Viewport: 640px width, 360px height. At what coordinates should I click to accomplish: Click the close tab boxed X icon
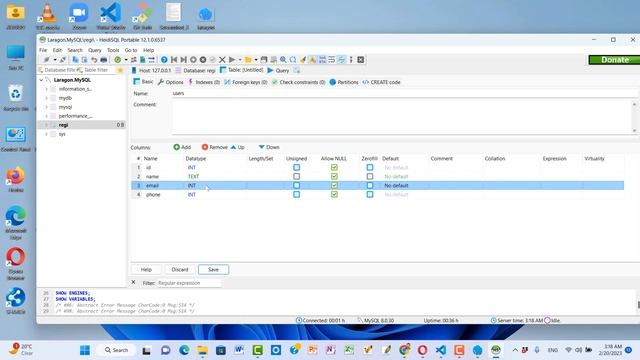tap(361, 60)
